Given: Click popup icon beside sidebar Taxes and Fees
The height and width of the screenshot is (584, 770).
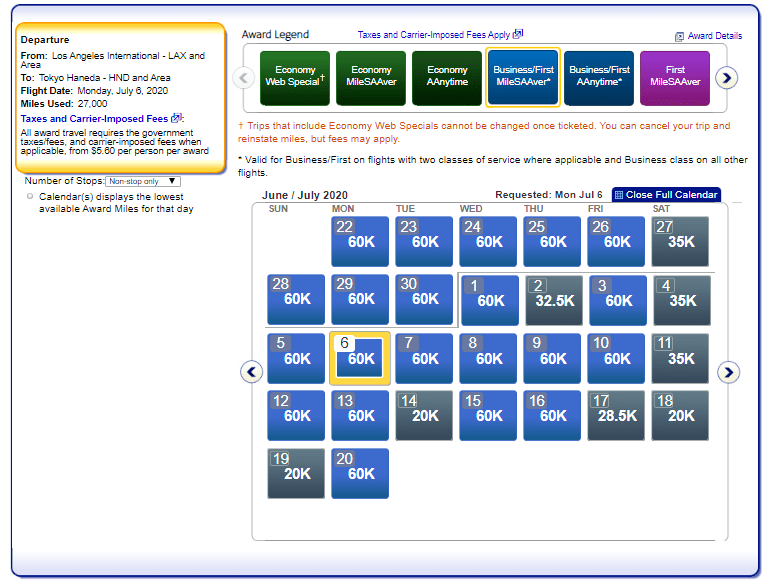Looking at the screenshot, I should (176, 118).
